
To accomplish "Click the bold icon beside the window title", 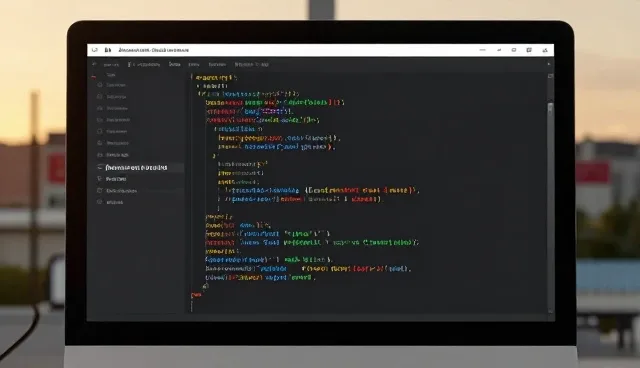I will [108, 50].
